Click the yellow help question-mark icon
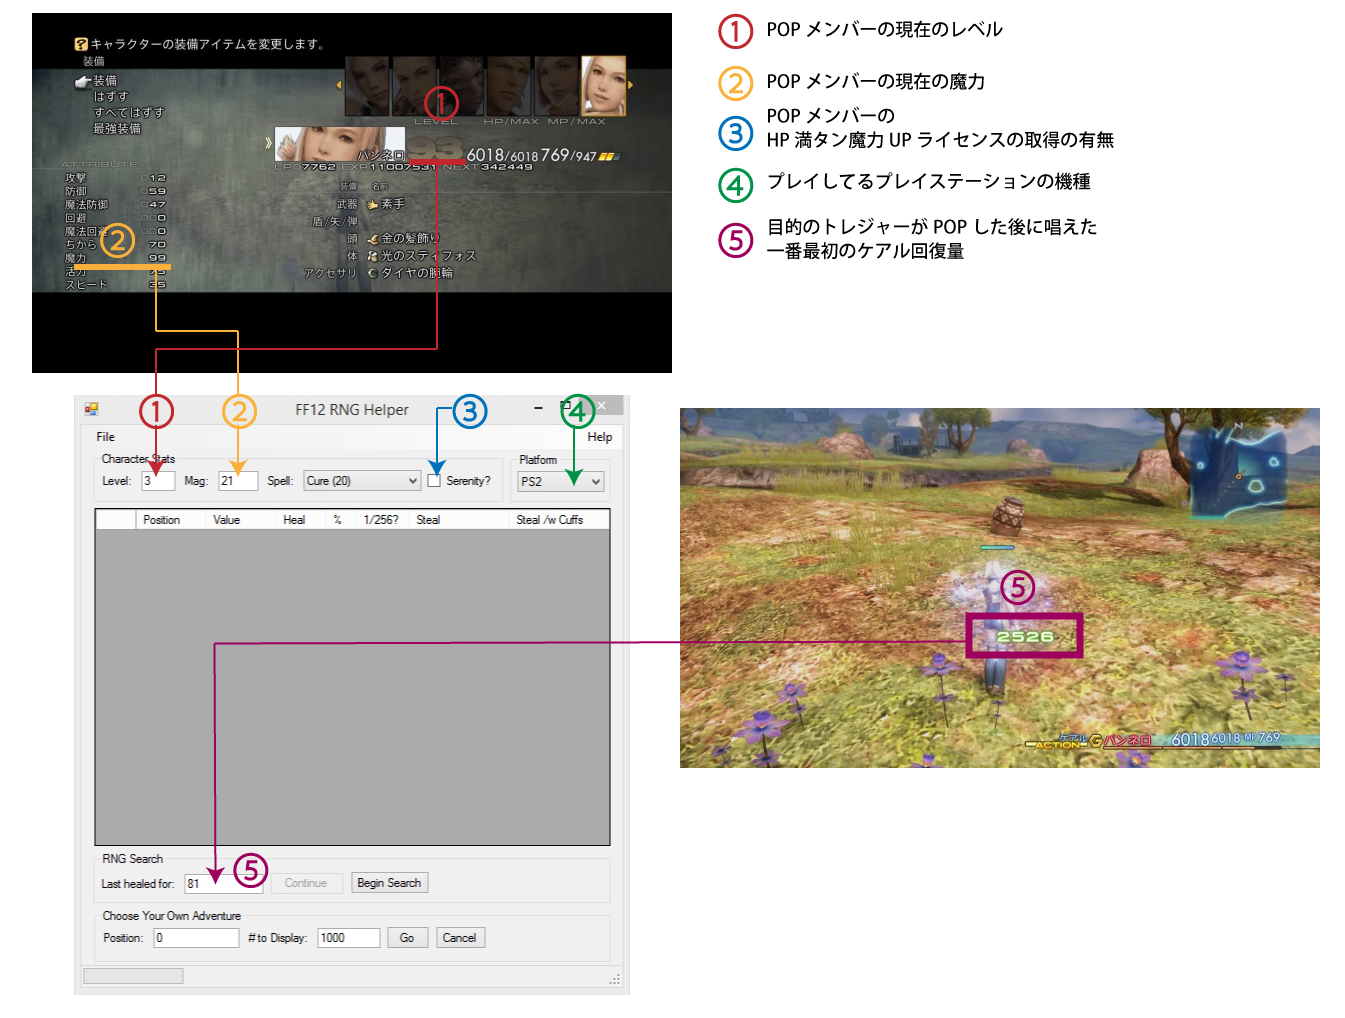This screenshot has width=1345, height=1018. pyautogui.click(x=81, y=44)
